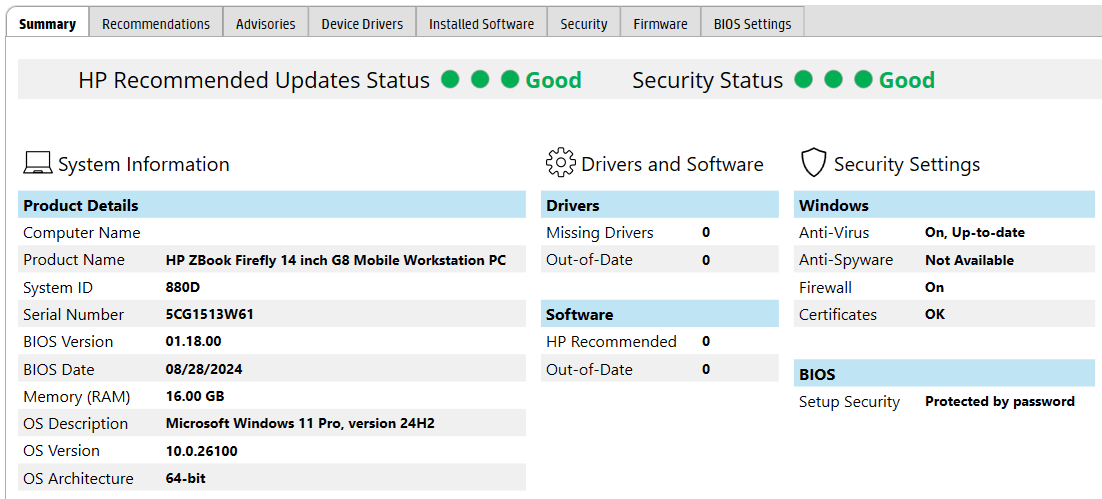Click Firewall status 'On'
Image resolution: width=1102 pixels, height=499 pixels.
tap(934, 287)
